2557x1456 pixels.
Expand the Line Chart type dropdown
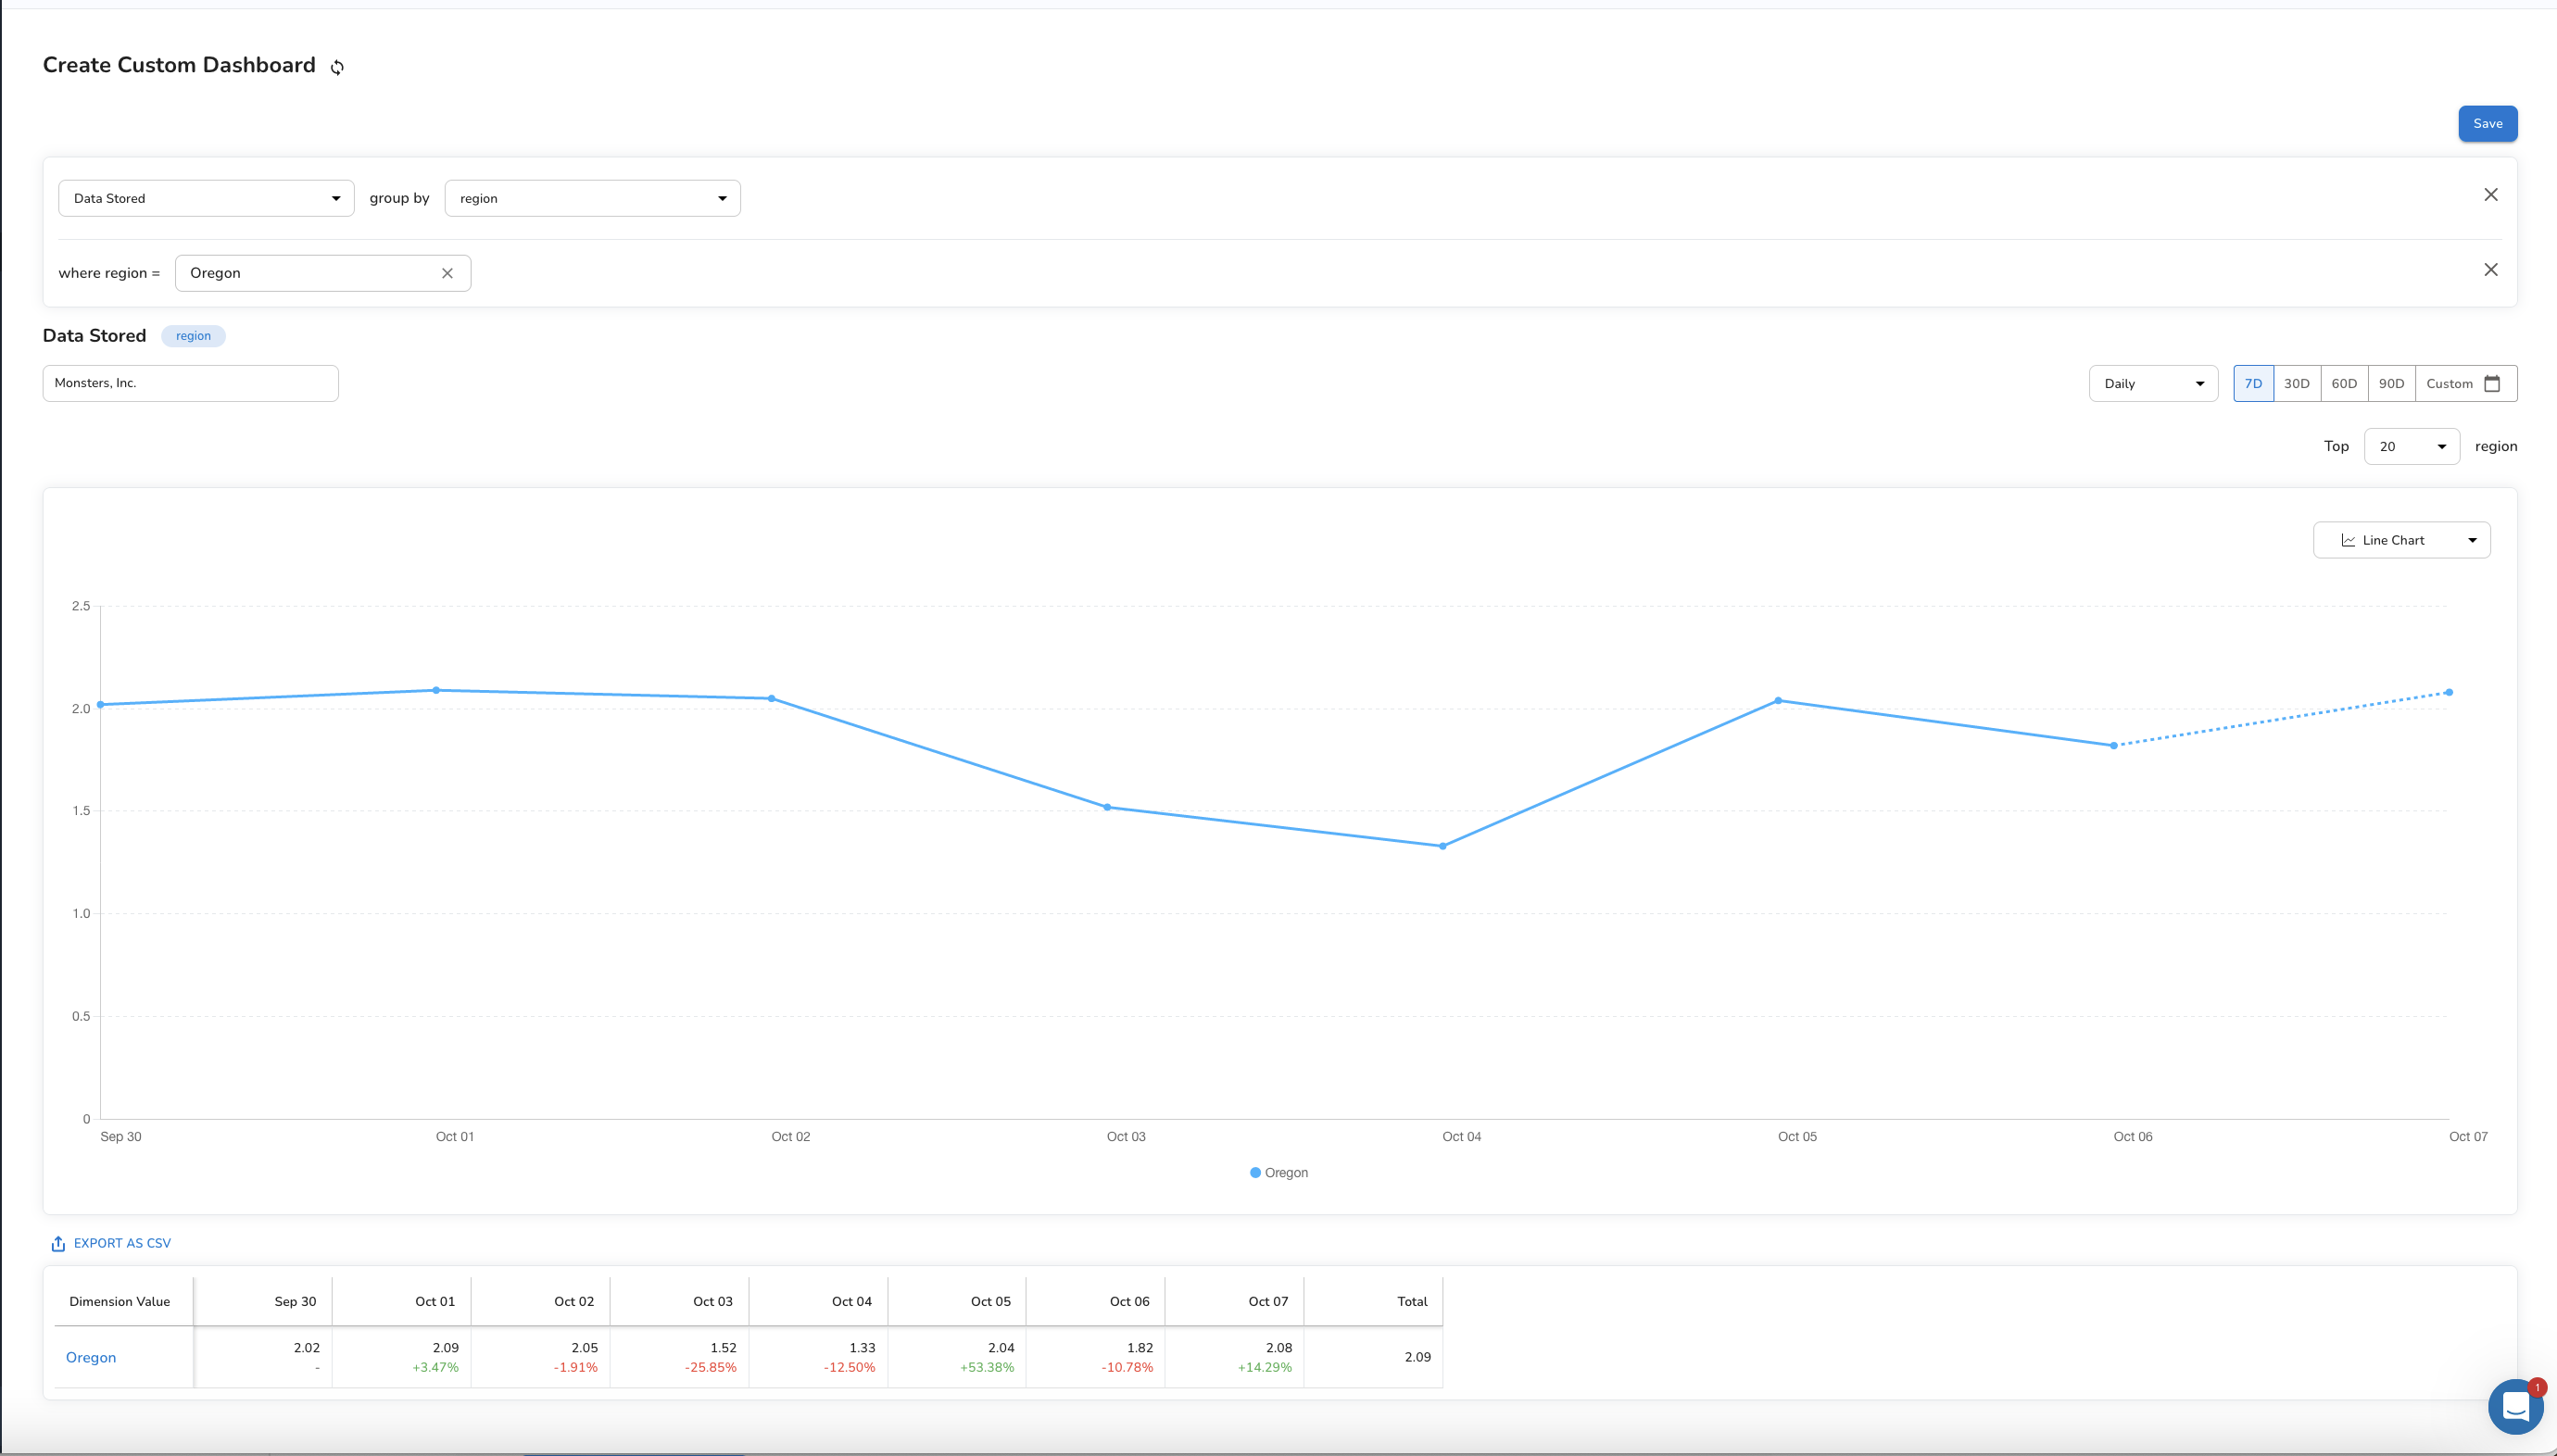click(2400, 540)
